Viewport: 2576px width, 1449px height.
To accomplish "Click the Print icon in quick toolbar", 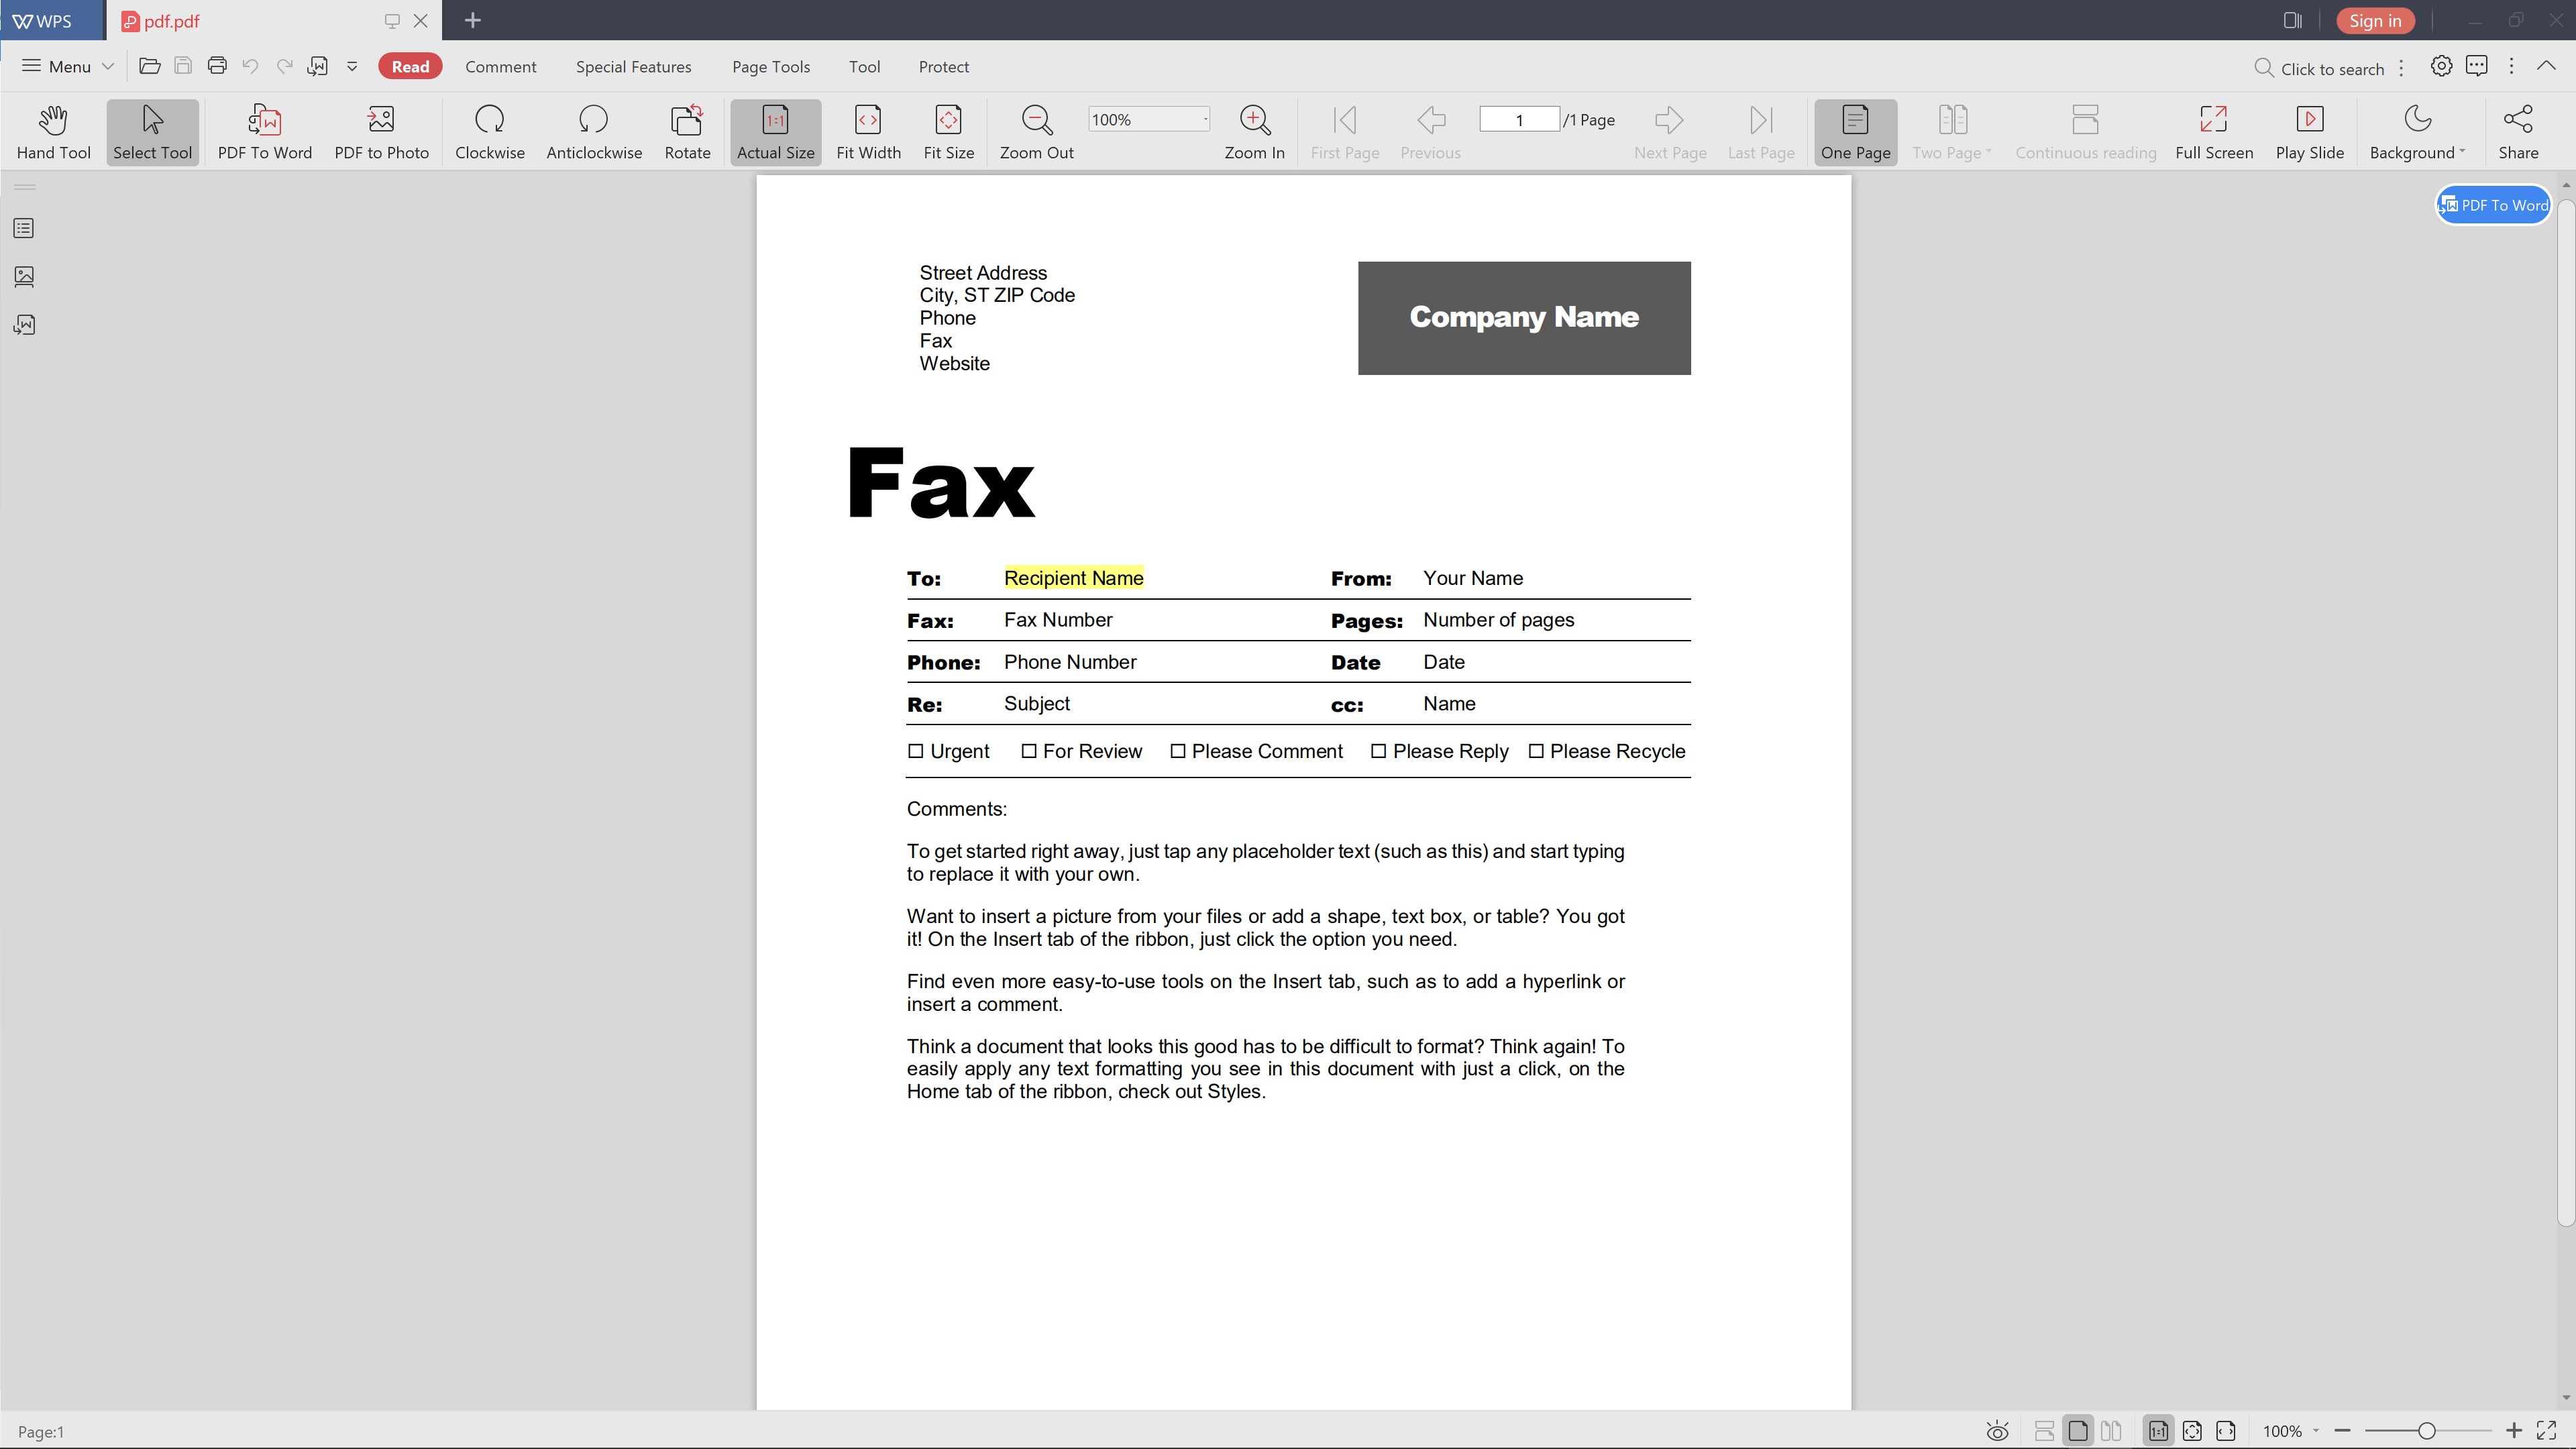I will (217, 66).
